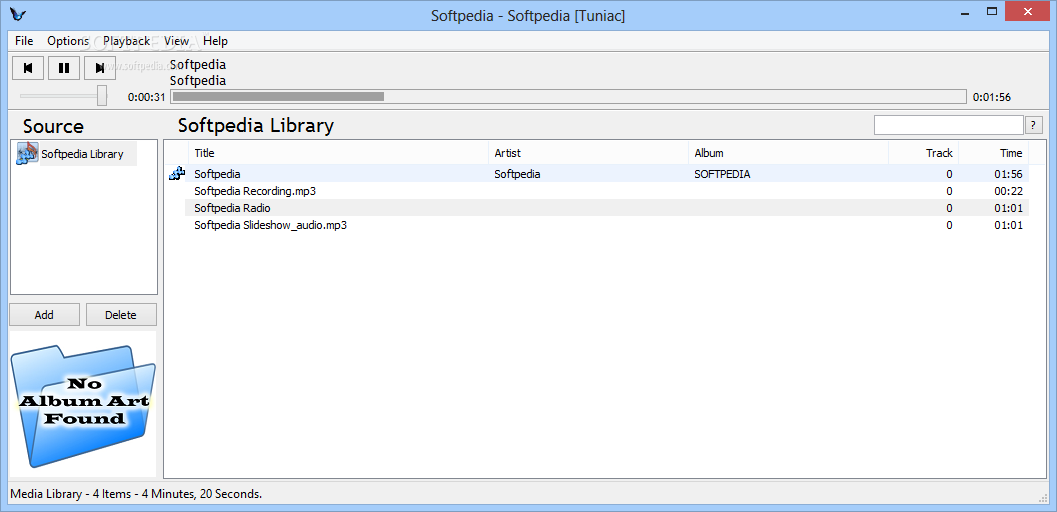Screen dimensions: 1057x512
Task: Pause the current song
Action: (x=64, y=67)
